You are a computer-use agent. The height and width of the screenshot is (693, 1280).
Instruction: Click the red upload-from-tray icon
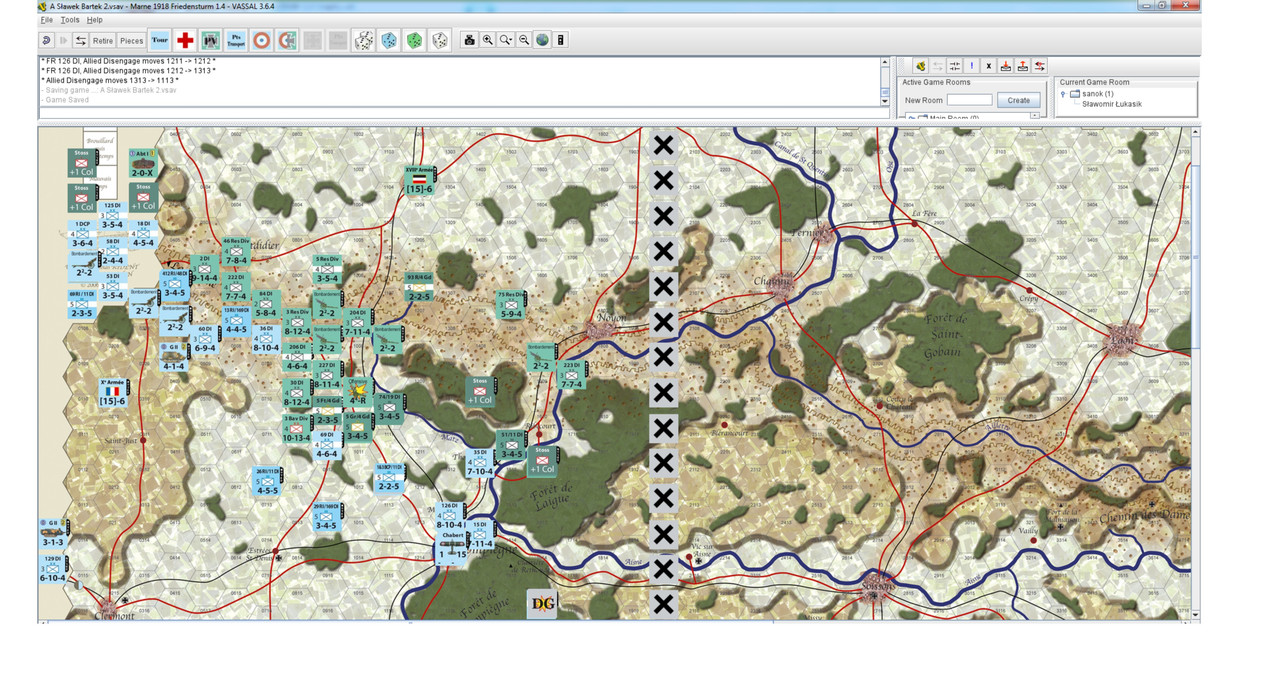(1023, 66)
